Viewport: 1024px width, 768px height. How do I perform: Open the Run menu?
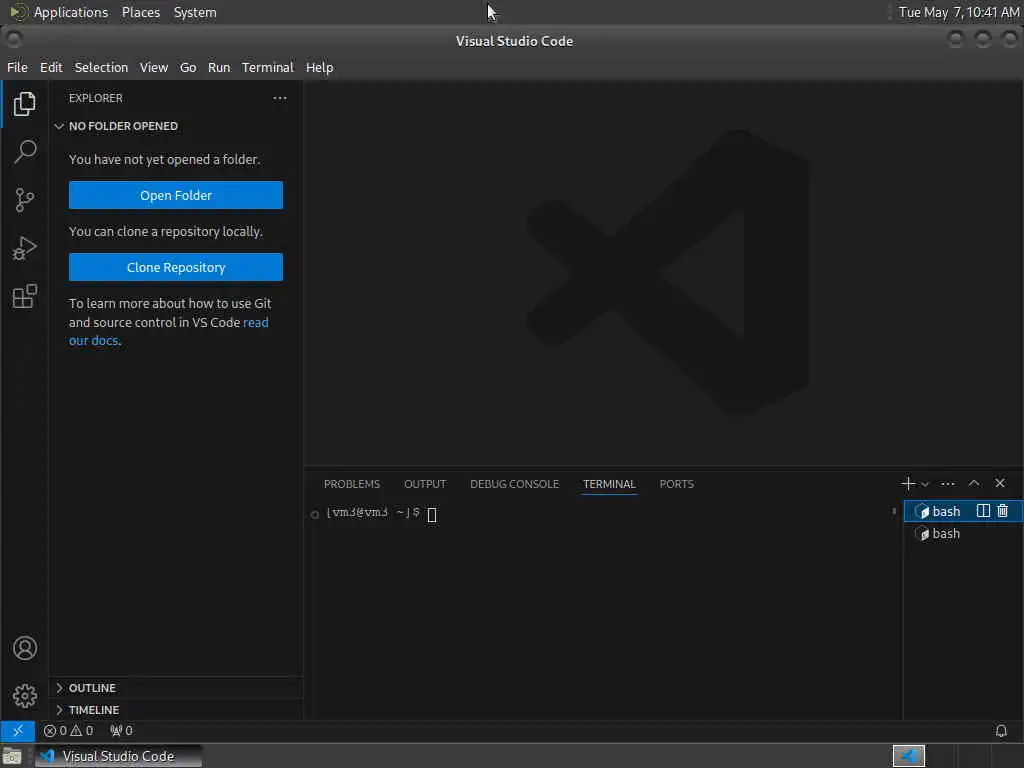click(219, 67)
